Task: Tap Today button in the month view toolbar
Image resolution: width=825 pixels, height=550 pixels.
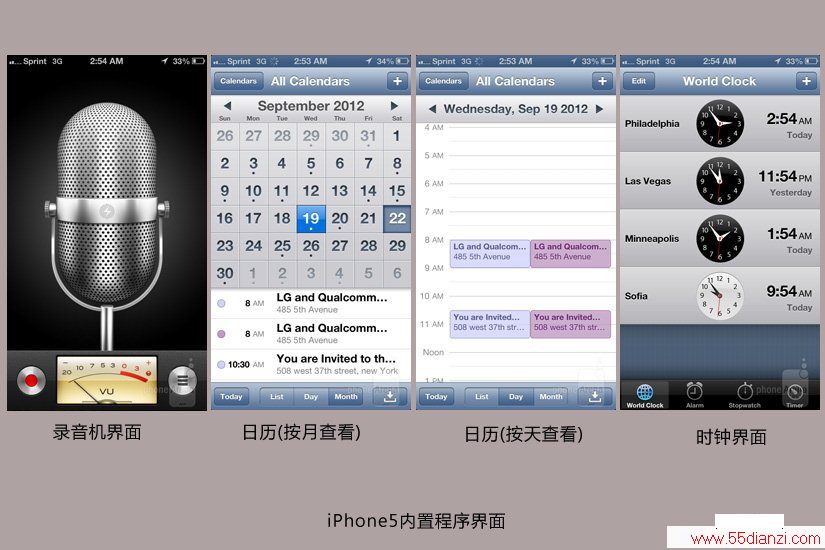Action: pos(231,396)
